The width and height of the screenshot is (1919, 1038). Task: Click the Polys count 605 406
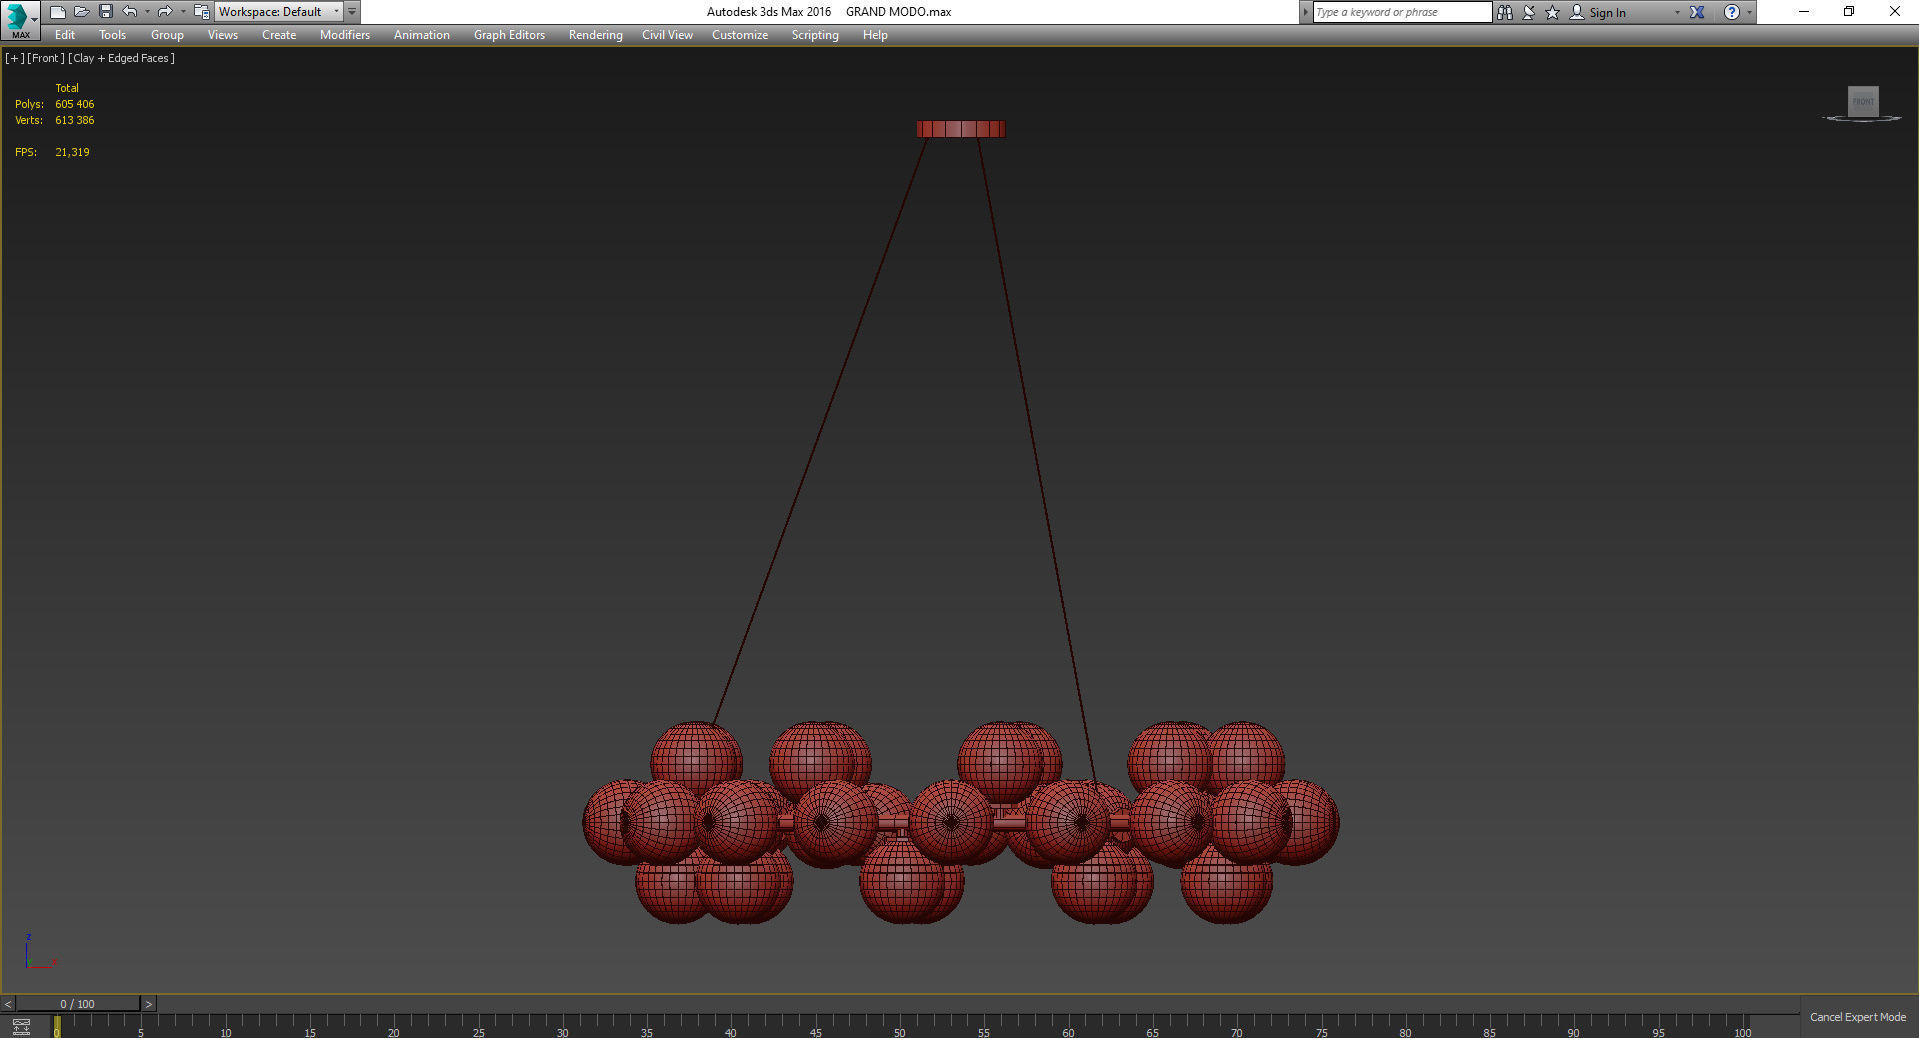[75, 104]
